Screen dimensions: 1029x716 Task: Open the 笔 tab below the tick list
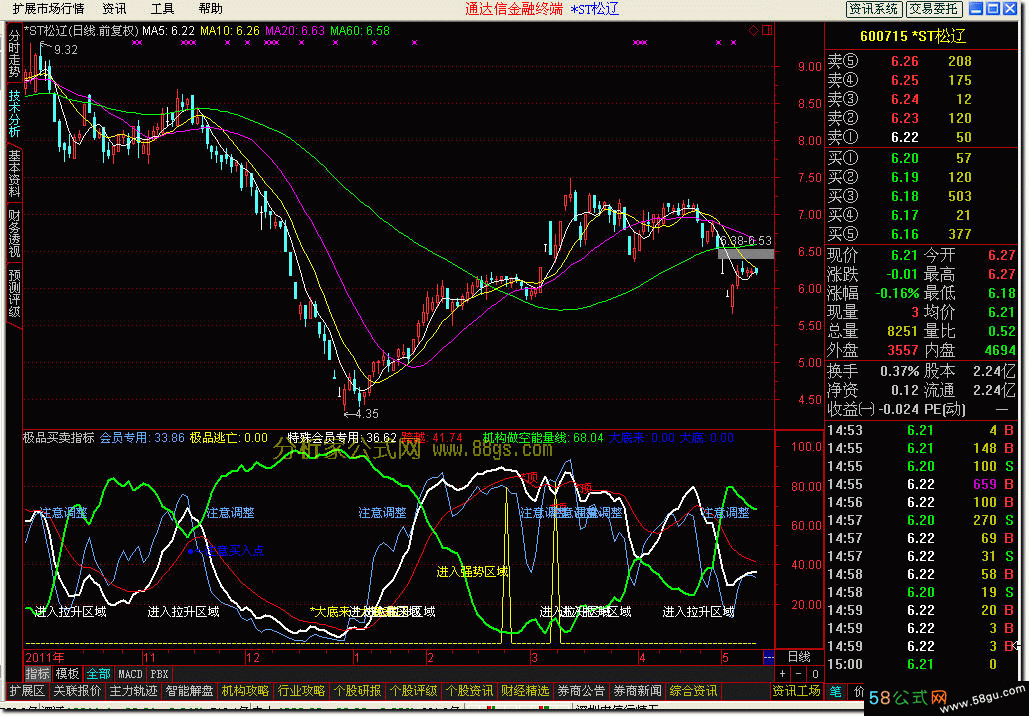[x=835, y=691]
